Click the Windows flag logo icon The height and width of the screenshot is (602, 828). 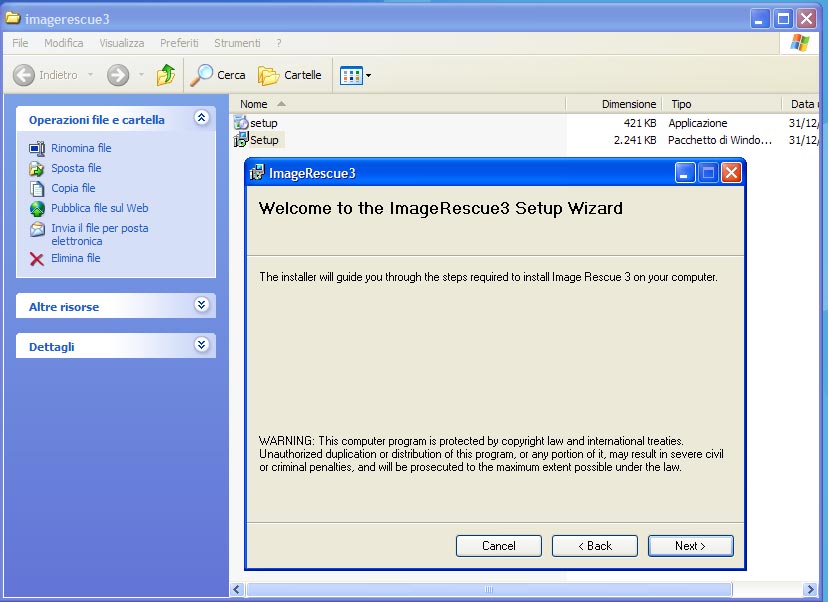(799, 43)
